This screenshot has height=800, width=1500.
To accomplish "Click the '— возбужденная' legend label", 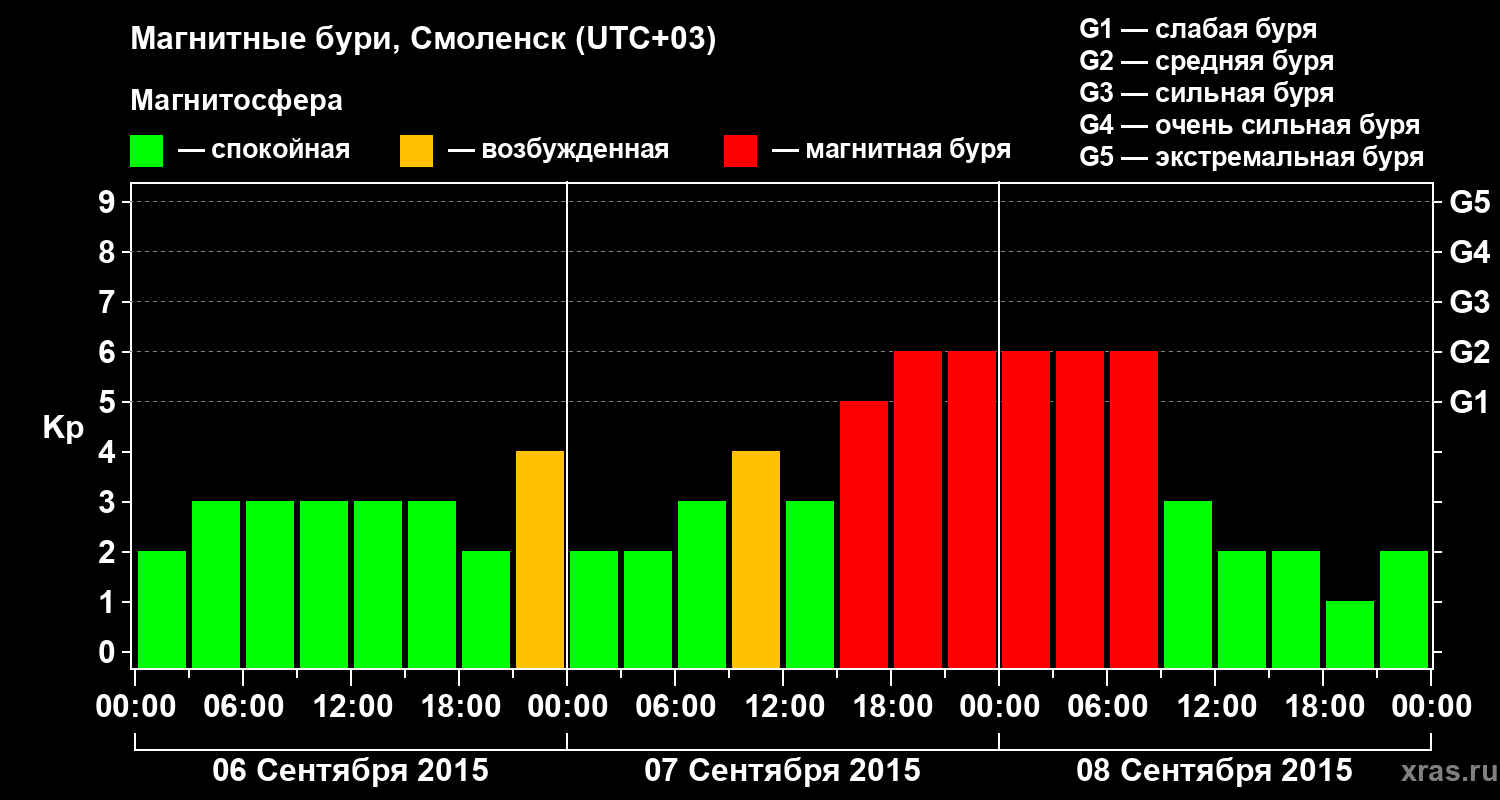I will [558, 151].
